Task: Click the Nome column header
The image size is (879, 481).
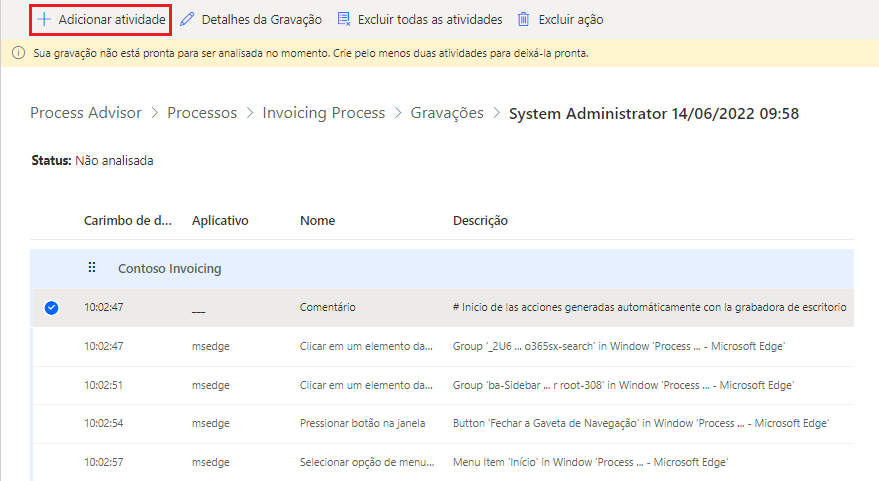Action: pyautogui.click(x=317, y=220)
